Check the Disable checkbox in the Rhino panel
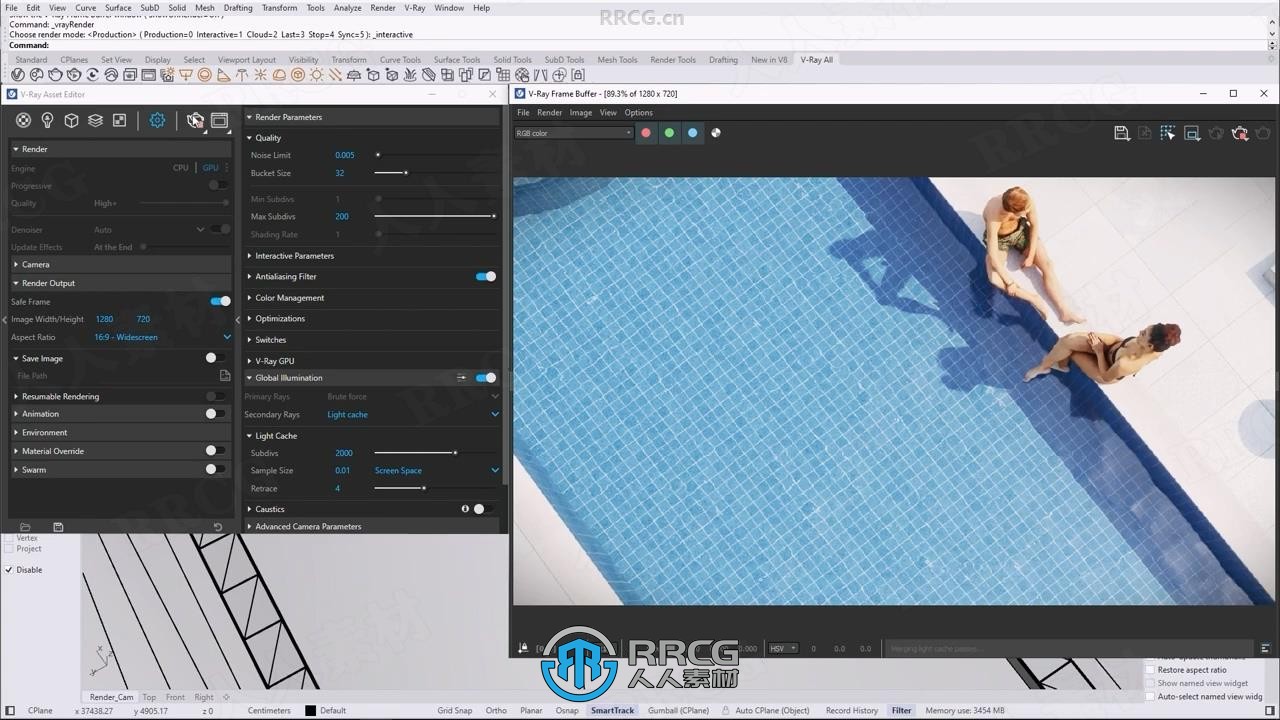Screen dimensions: 1280x720 tap(9, 570)
